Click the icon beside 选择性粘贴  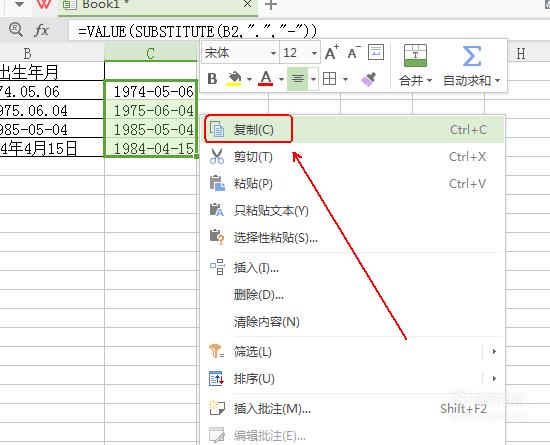coord(216,237)
